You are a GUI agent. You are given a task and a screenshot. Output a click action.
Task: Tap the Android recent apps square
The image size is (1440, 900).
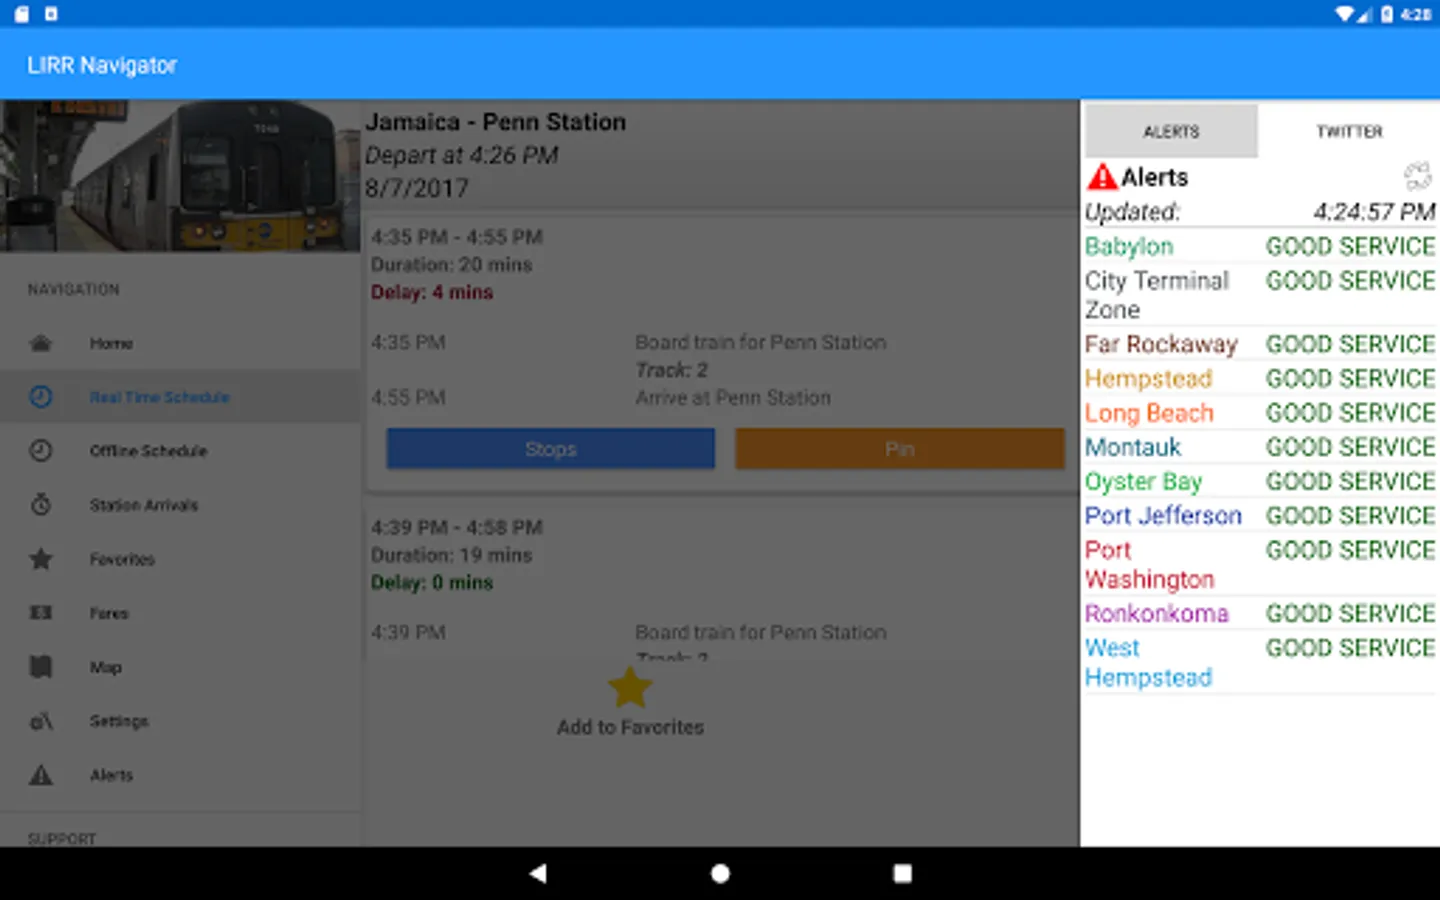[x=902, y=873]
